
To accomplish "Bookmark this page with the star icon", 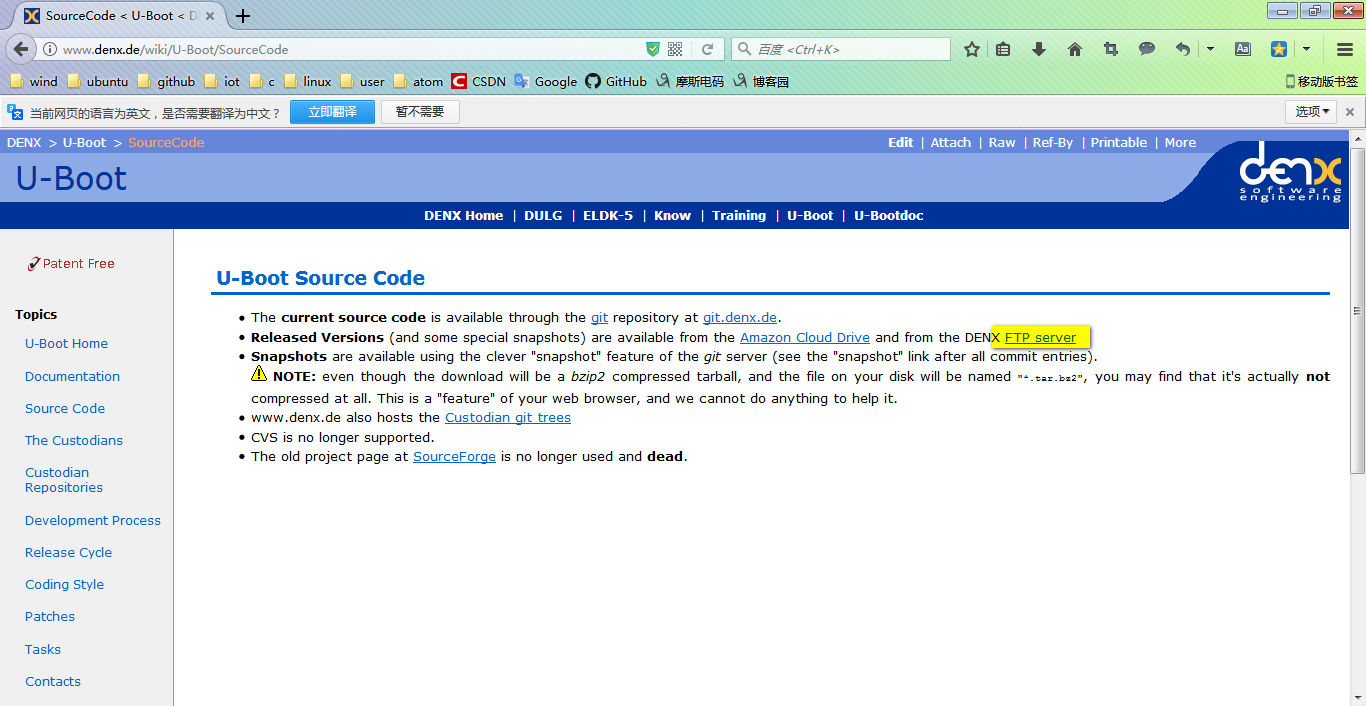I will click(x=972, y=49).
